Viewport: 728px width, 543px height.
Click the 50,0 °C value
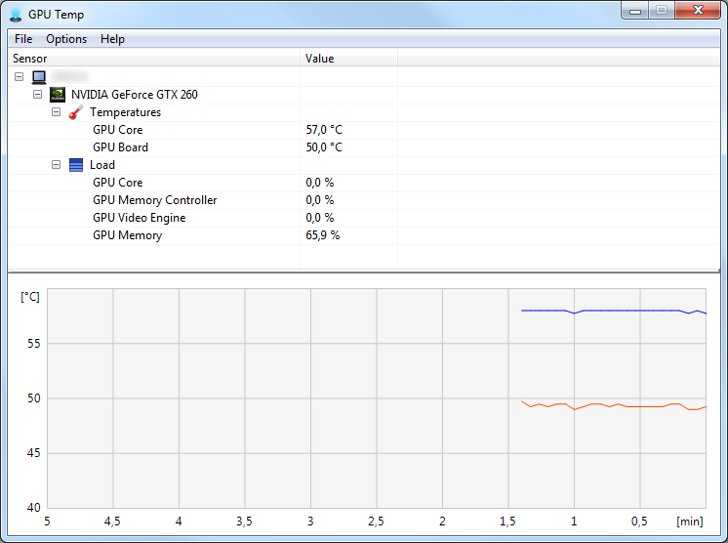[324, 148]
